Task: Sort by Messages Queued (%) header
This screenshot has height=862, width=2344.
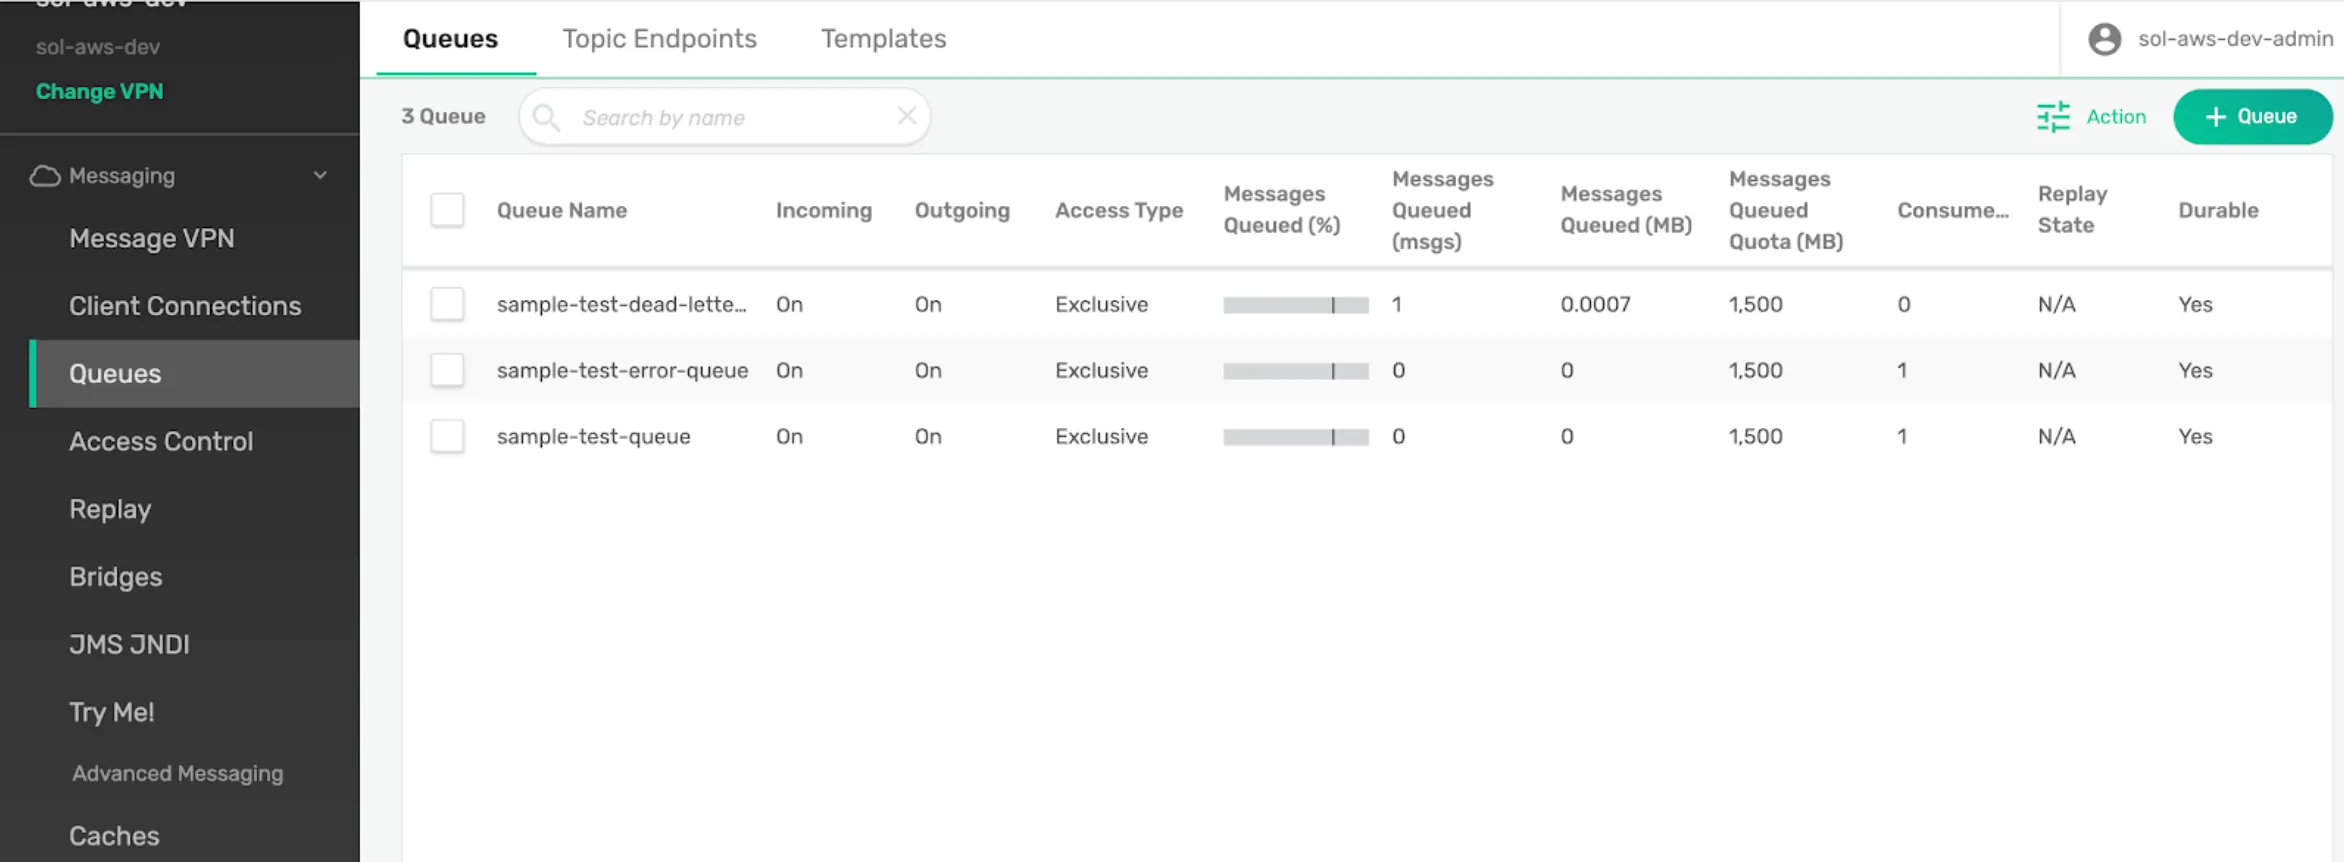Action: pos(1281,210)
